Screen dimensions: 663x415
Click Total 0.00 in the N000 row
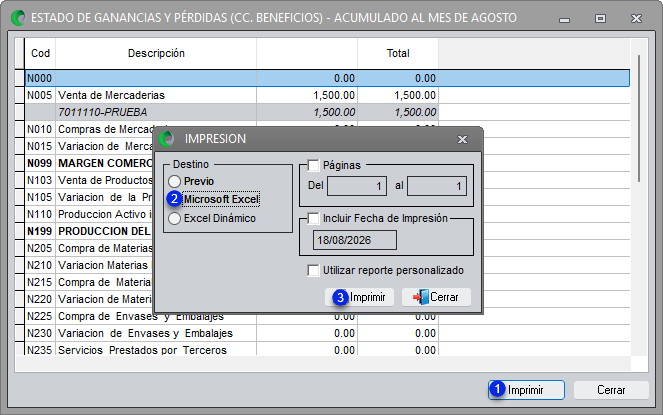(x=398, y=78)
